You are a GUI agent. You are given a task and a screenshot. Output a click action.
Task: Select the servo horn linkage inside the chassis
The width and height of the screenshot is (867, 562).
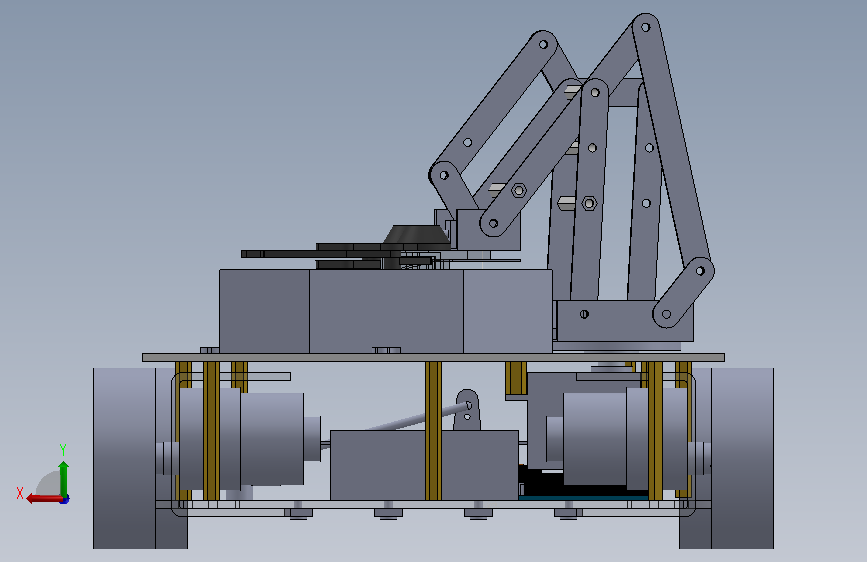pos(467,410)
